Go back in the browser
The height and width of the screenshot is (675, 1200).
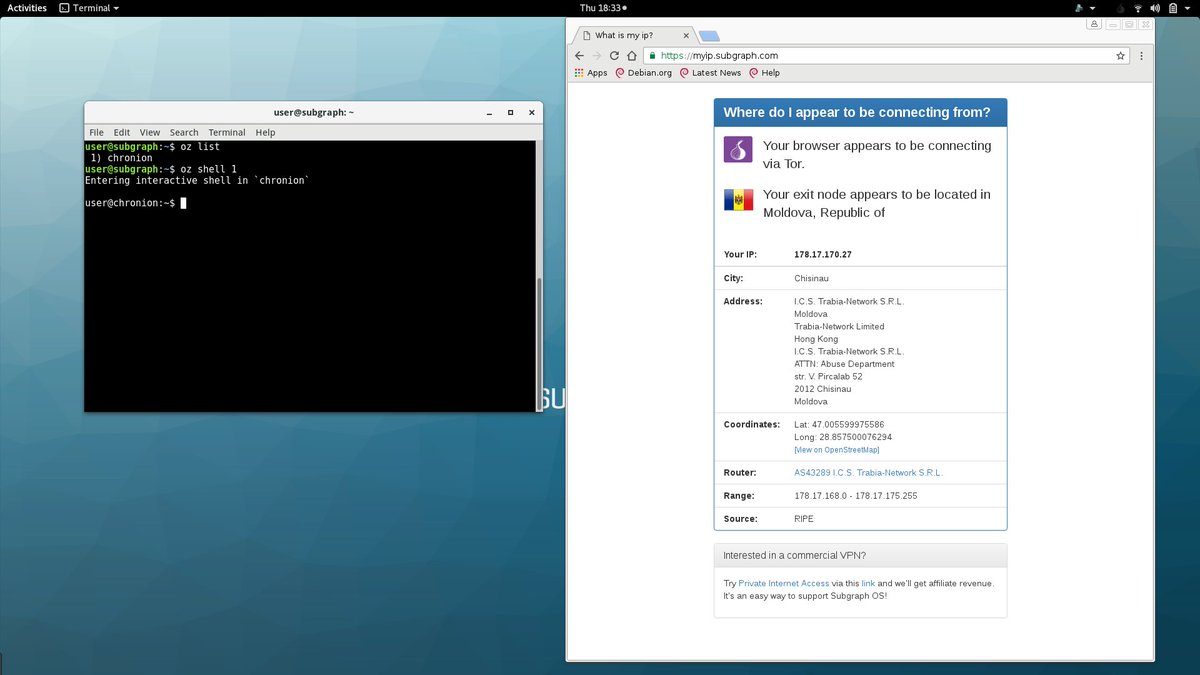(x=579, y=56)
